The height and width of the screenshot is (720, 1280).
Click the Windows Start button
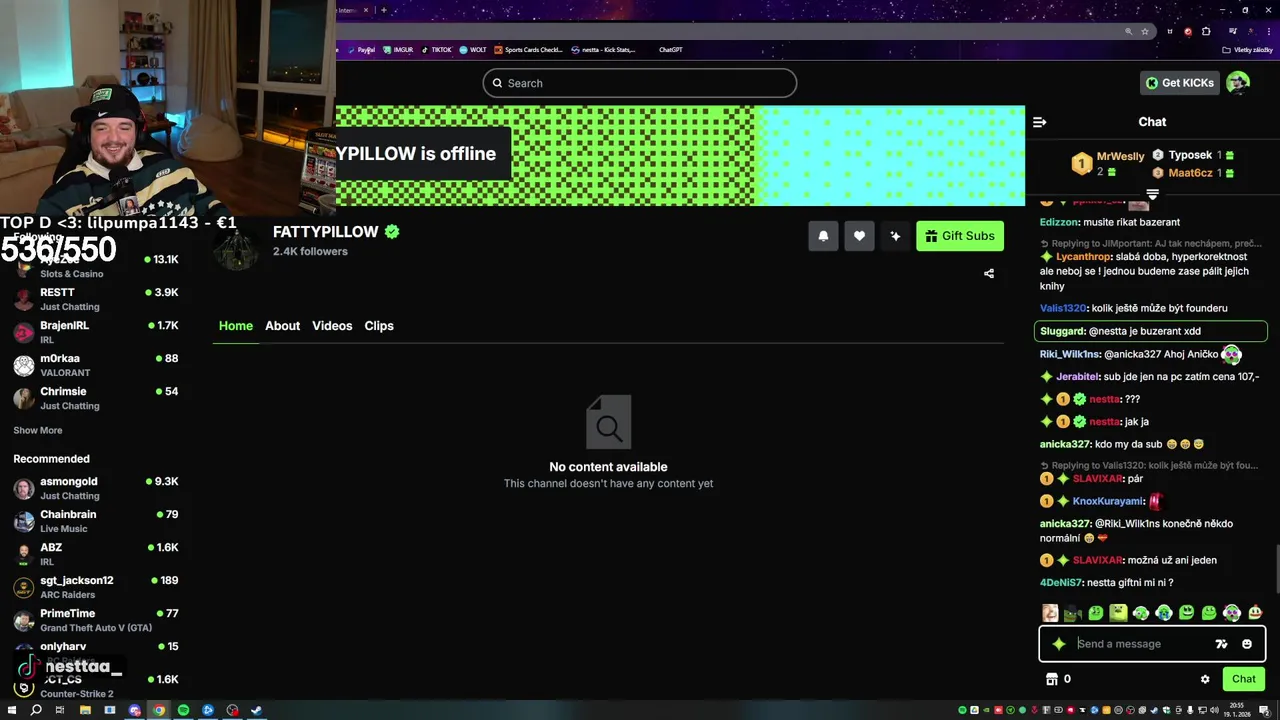(x=11, y=710)
